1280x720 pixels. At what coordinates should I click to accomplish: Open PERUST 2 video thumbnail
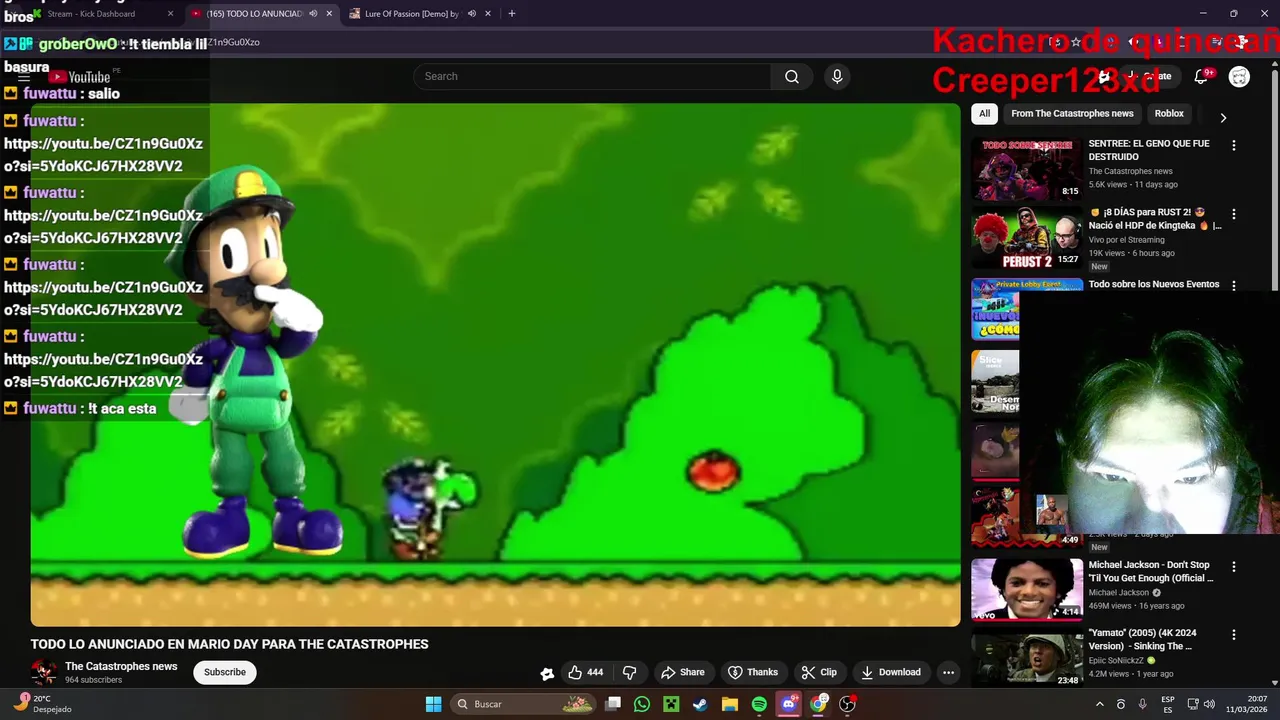[x=1027, y=238]
